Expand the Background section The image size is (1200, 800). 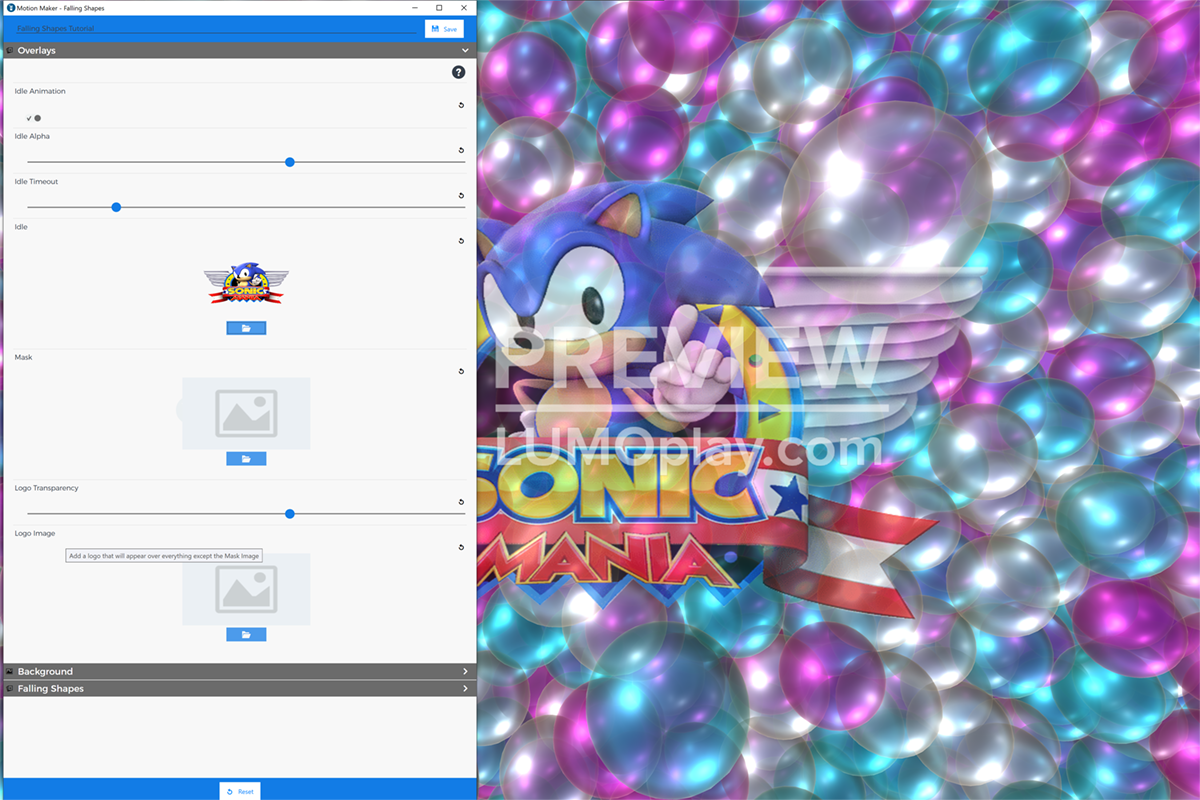[239, 672]
